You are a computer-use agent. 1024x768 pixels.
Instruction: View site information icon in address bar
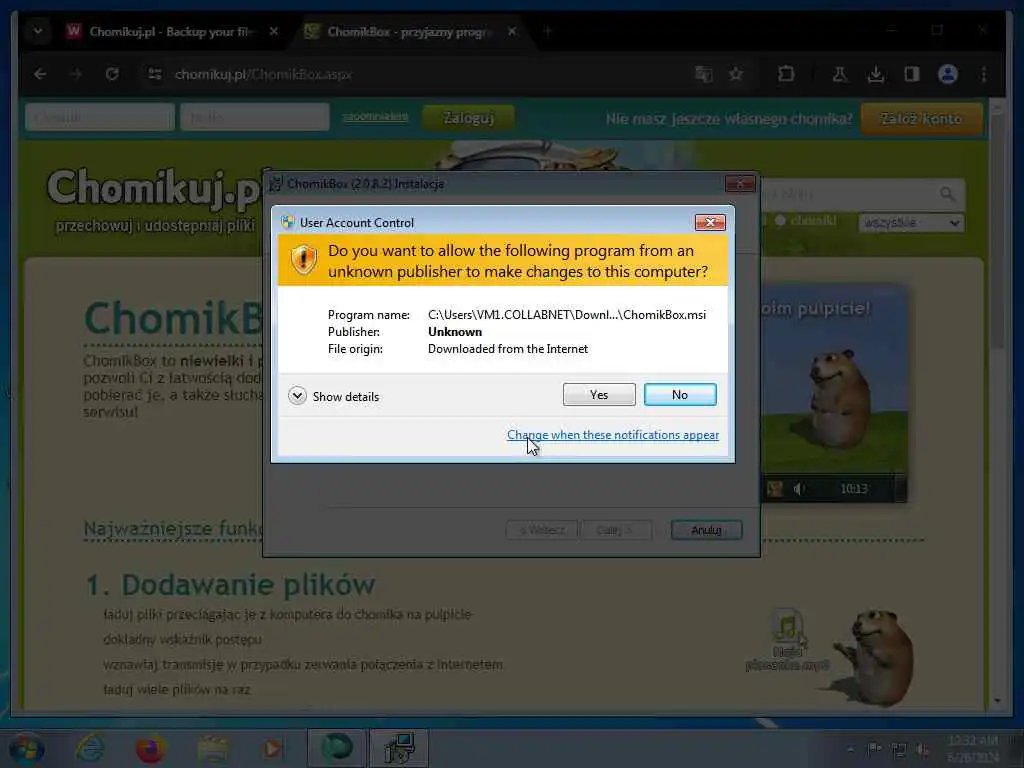(155, 74)
